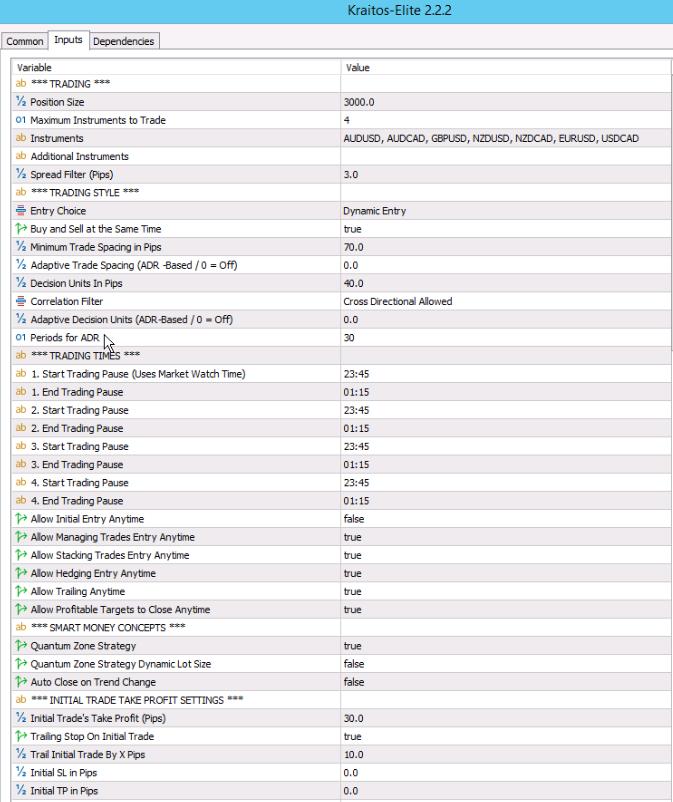Select the Inputs tab

coord(69,40)
